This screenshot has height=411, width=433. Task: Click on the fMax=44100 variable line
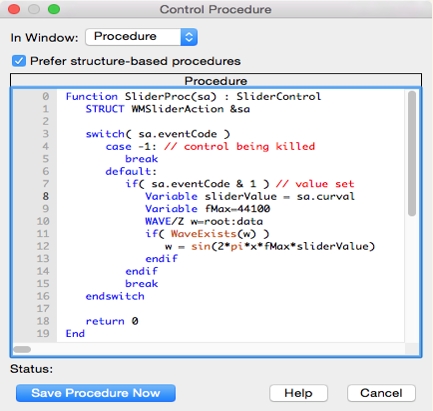[x=207, y=209]
